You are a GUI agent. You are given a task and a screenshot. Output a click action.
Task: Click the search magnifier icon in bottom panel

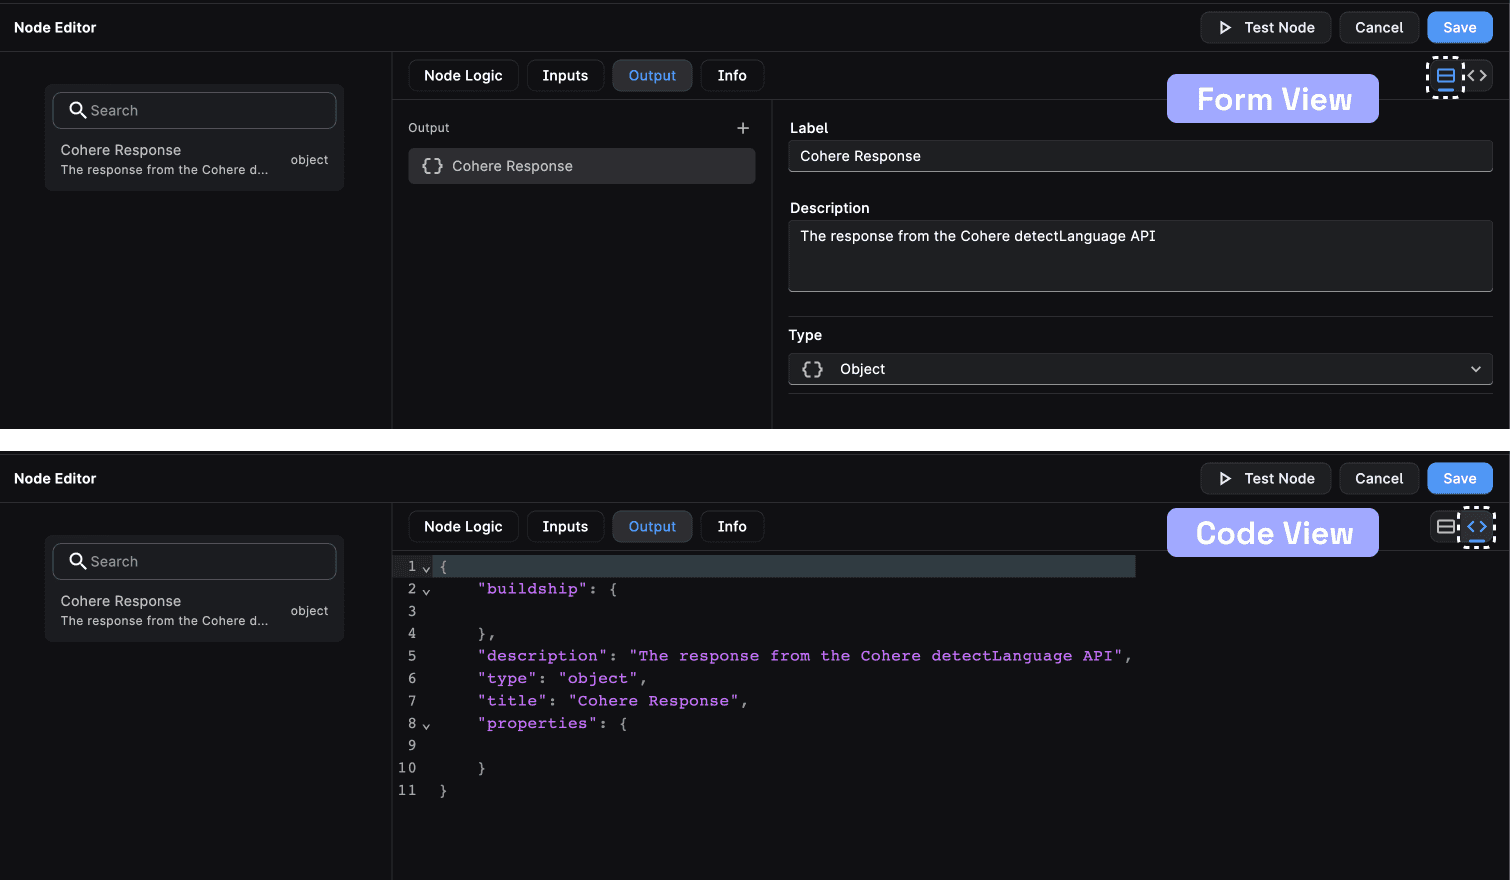(77, 561)
